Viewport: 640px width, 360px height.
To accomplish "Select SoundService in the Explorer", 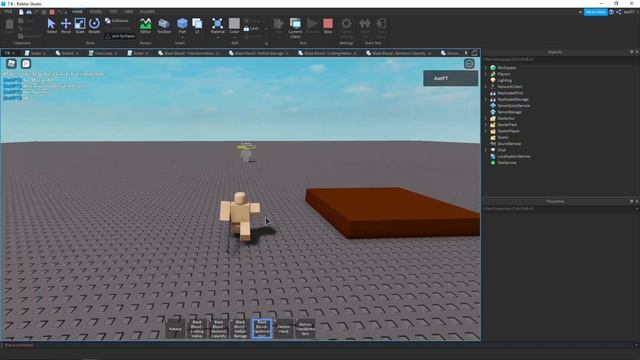I will [x=509, y=144].
